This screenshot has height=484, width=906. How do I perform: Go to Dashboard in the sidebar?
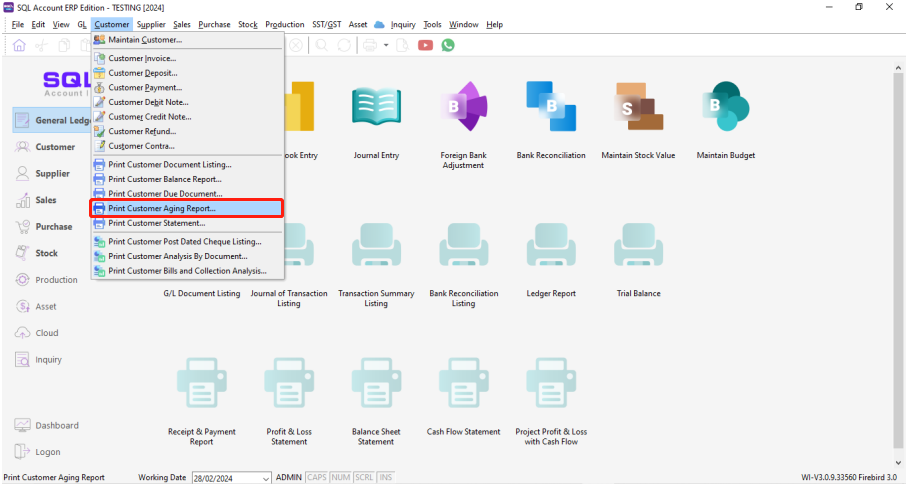pos(56,425)
